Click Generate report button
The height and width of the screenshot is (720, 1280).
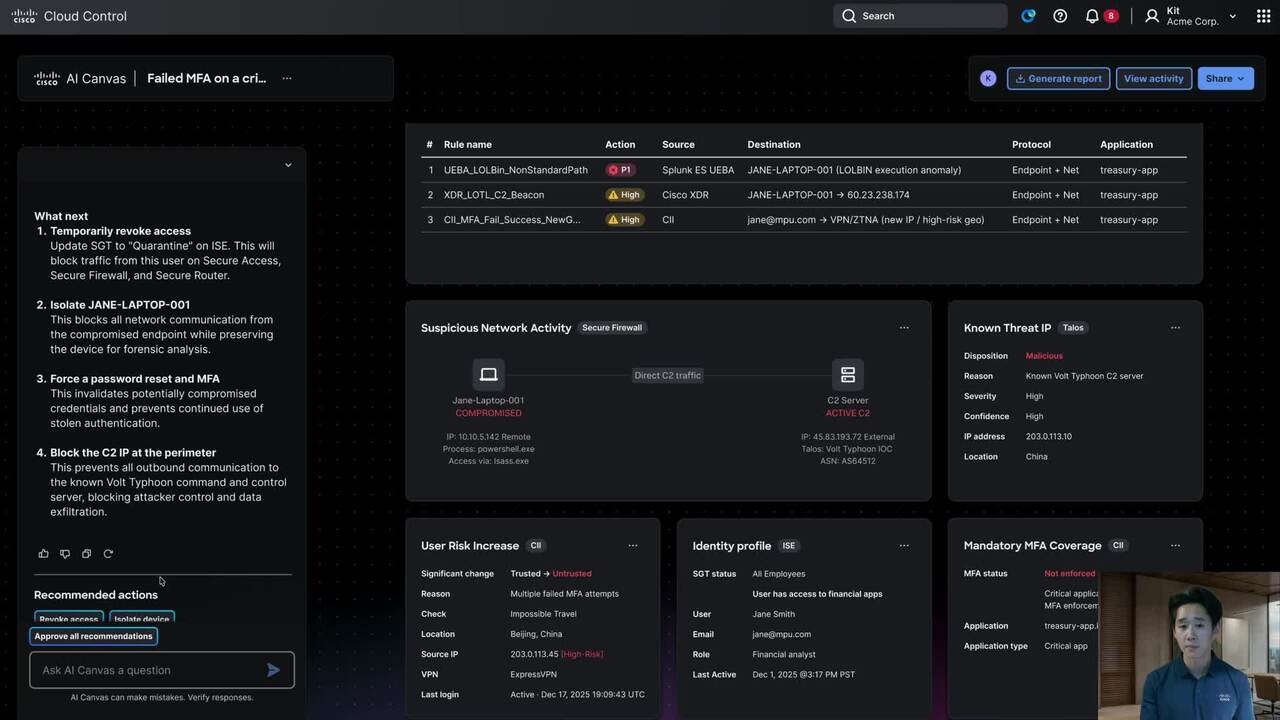[1058, 78]
